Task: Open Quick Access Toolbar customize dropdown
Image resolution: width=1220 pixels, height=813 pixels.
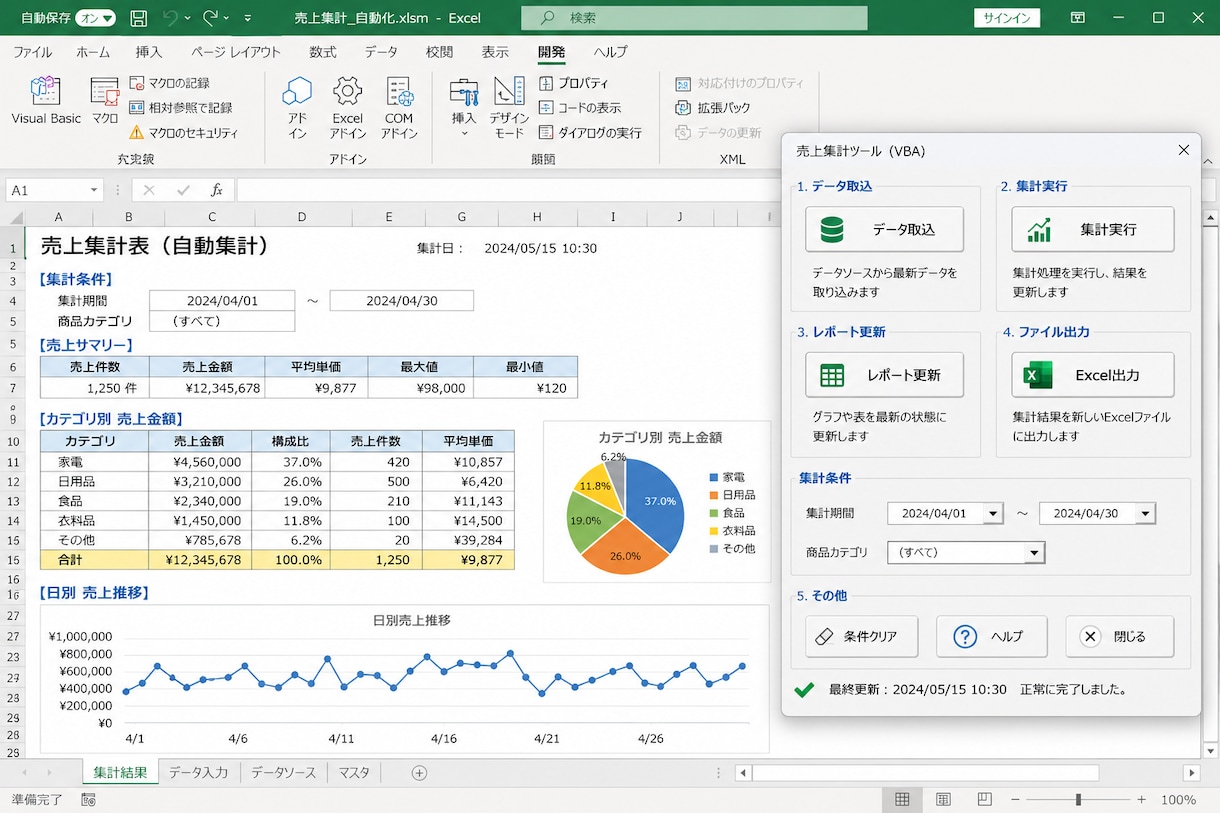Action: 248,18
